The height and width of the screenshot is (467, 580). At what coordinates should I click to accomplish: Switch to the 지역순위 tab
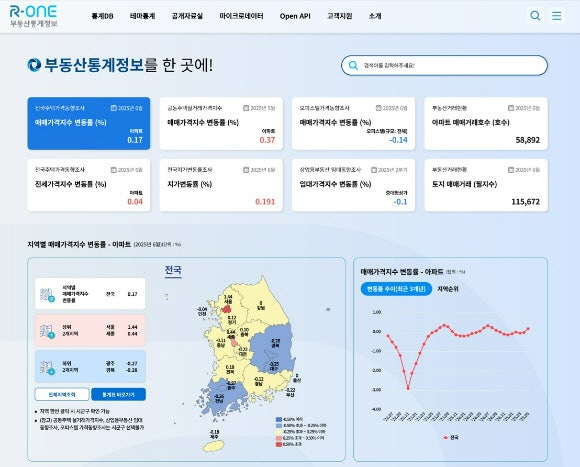click(448, 289)
